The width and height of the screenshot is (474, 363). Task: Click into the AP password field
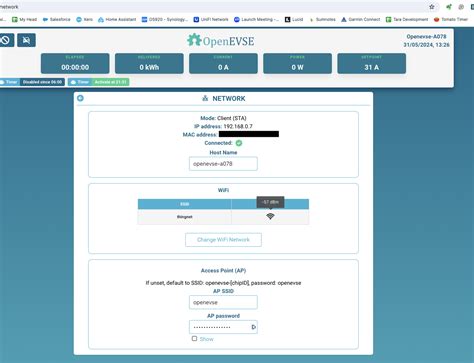(x=223, y=327)
